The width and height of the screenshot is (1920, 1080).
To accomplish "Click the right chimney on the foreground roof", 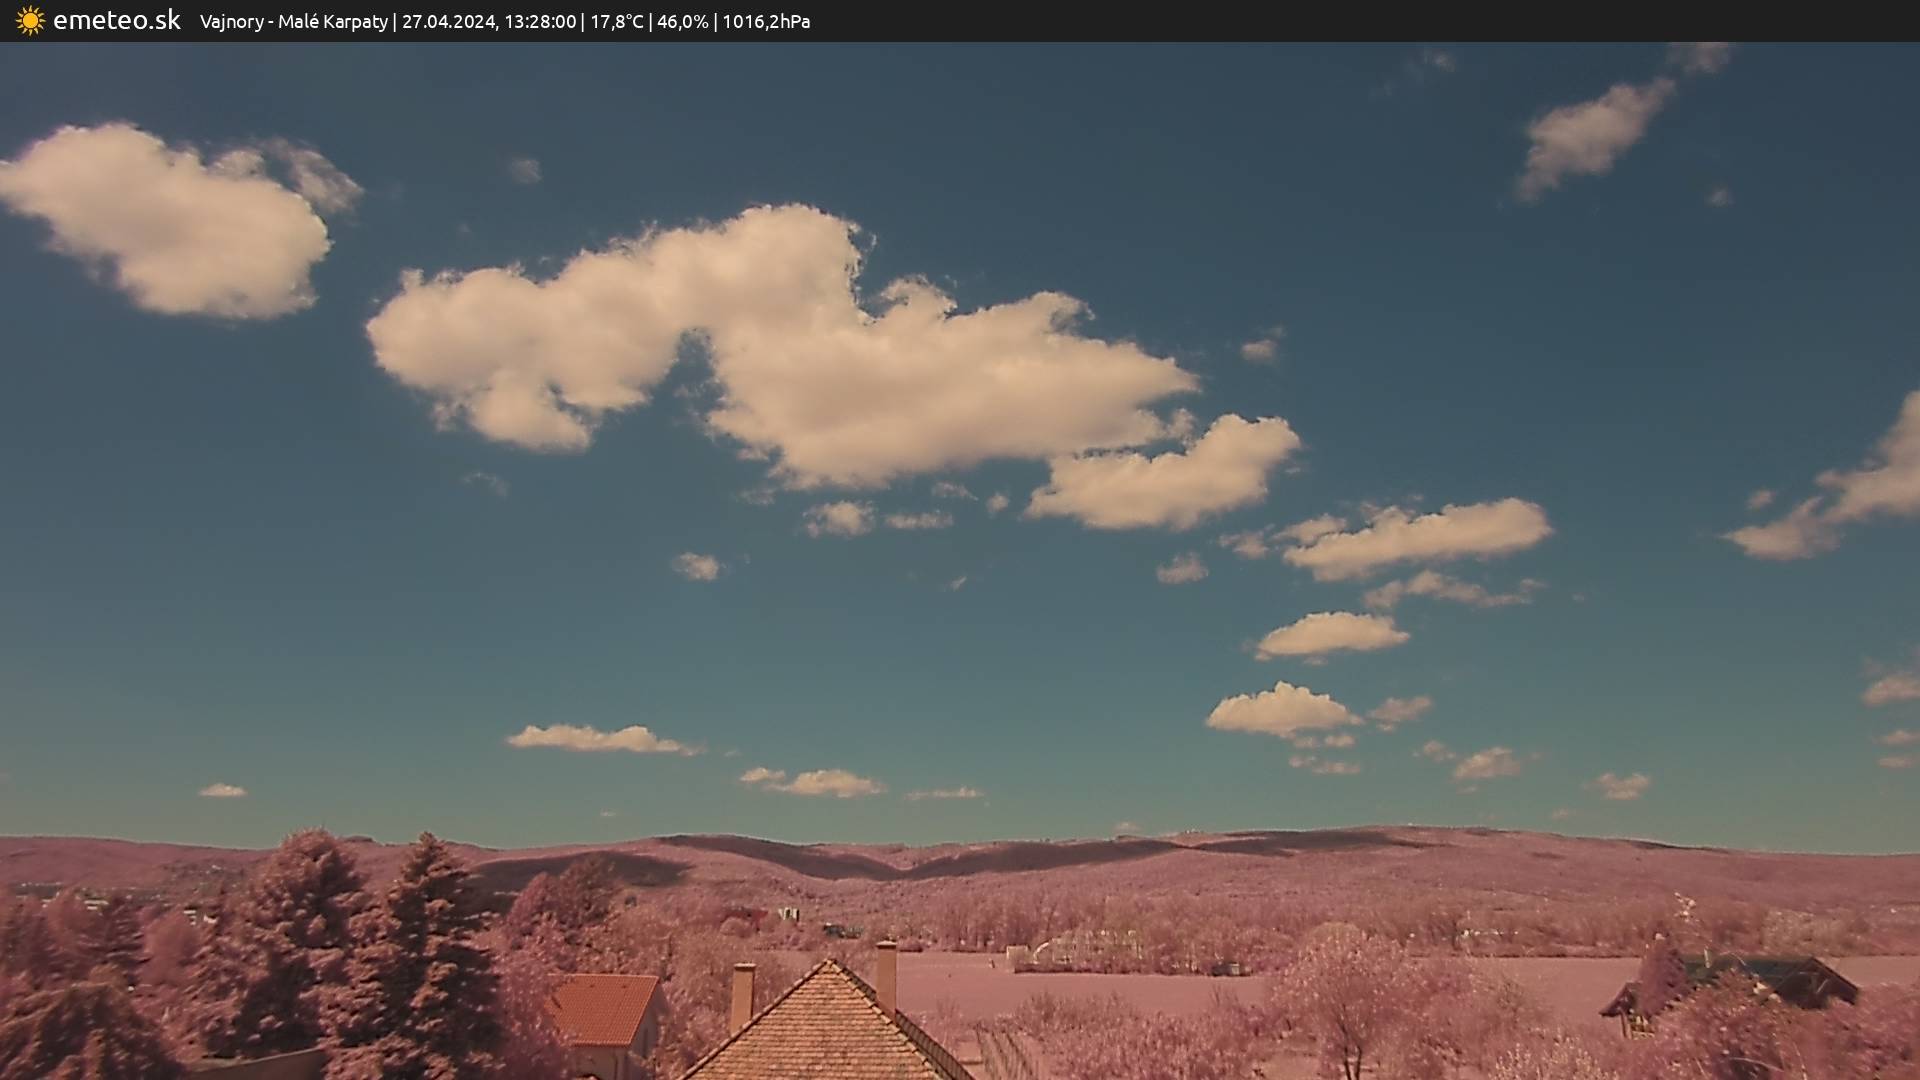I will point(886,974).
